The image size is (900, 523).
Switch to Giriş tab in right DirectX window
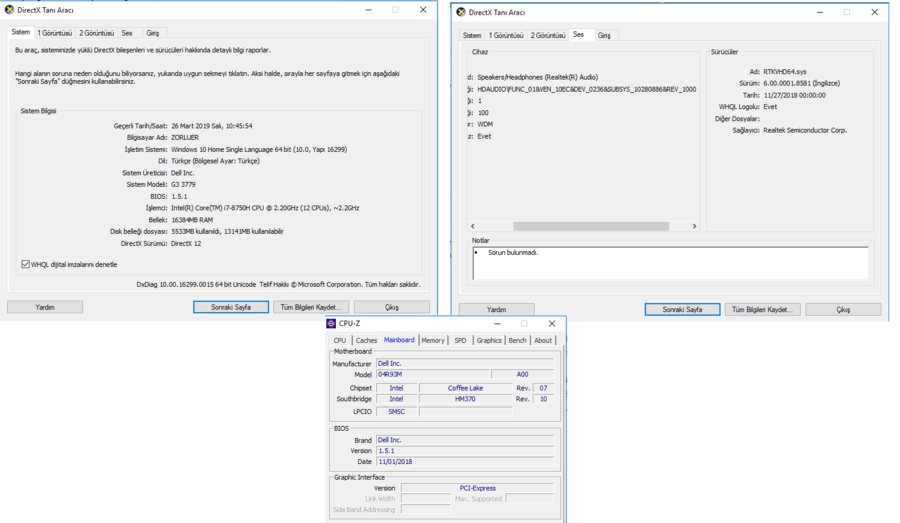click(x=604, y=36)
